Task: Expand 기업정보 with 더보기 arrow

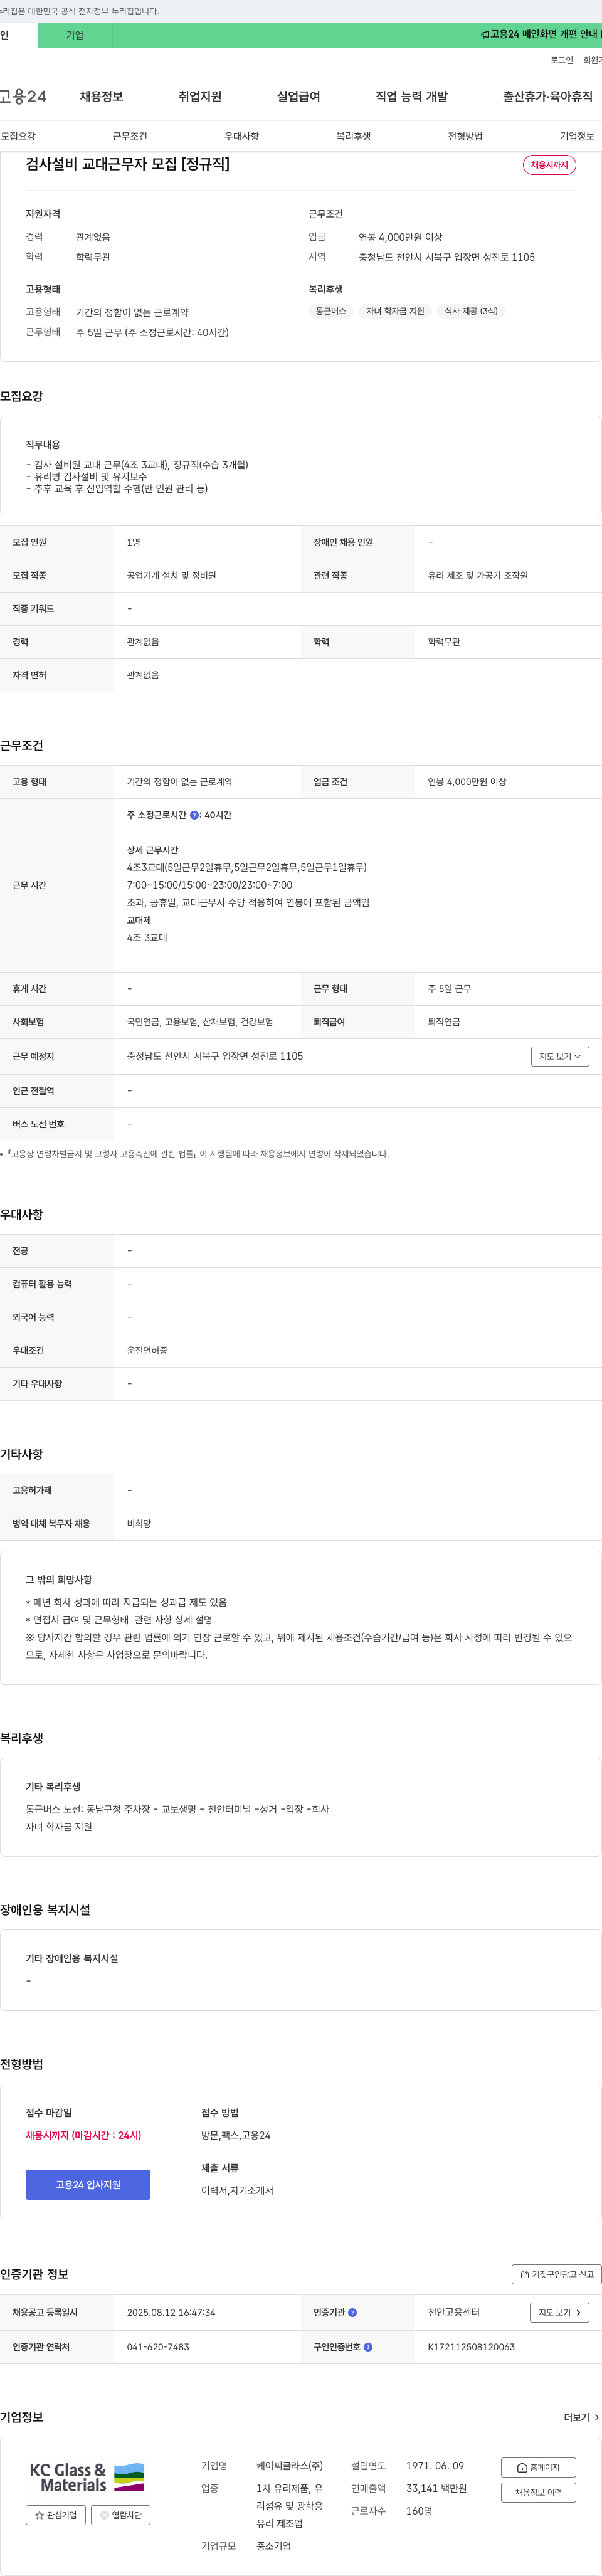Action: [x=582, y=2417]
